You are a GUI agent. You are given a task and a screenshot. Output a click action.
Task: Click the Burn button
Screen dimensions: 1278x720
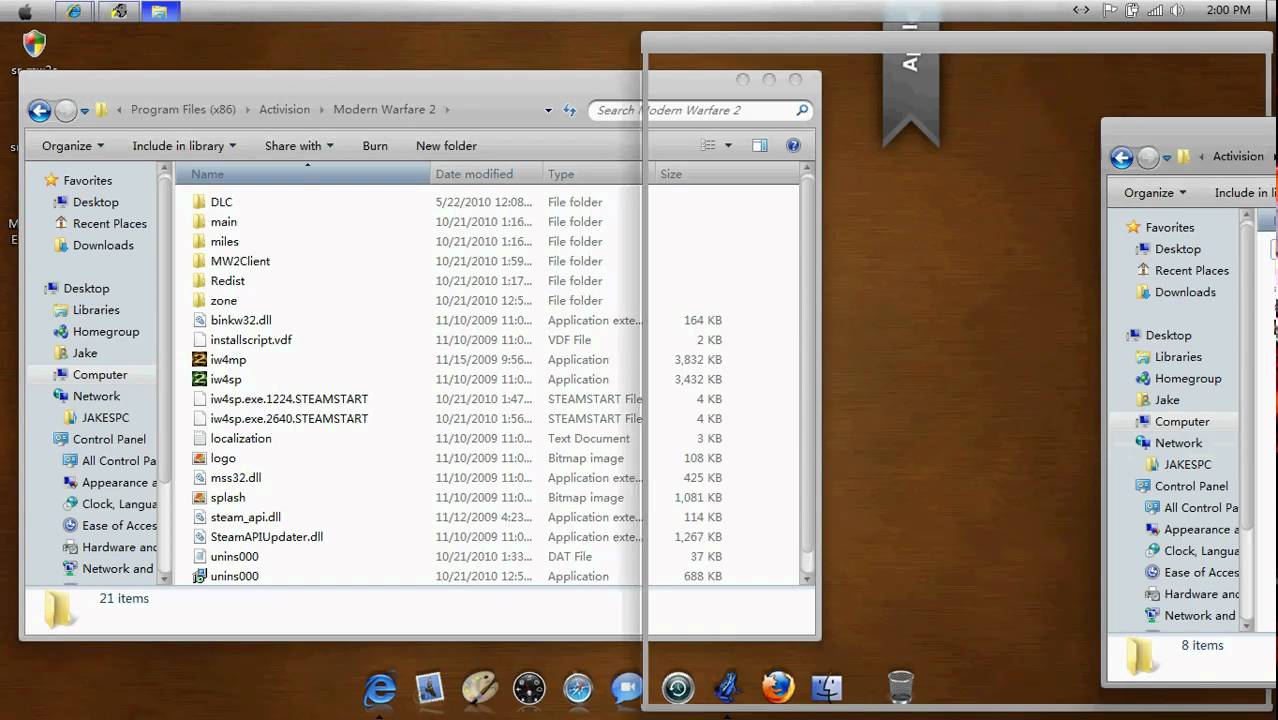point(375,146)
